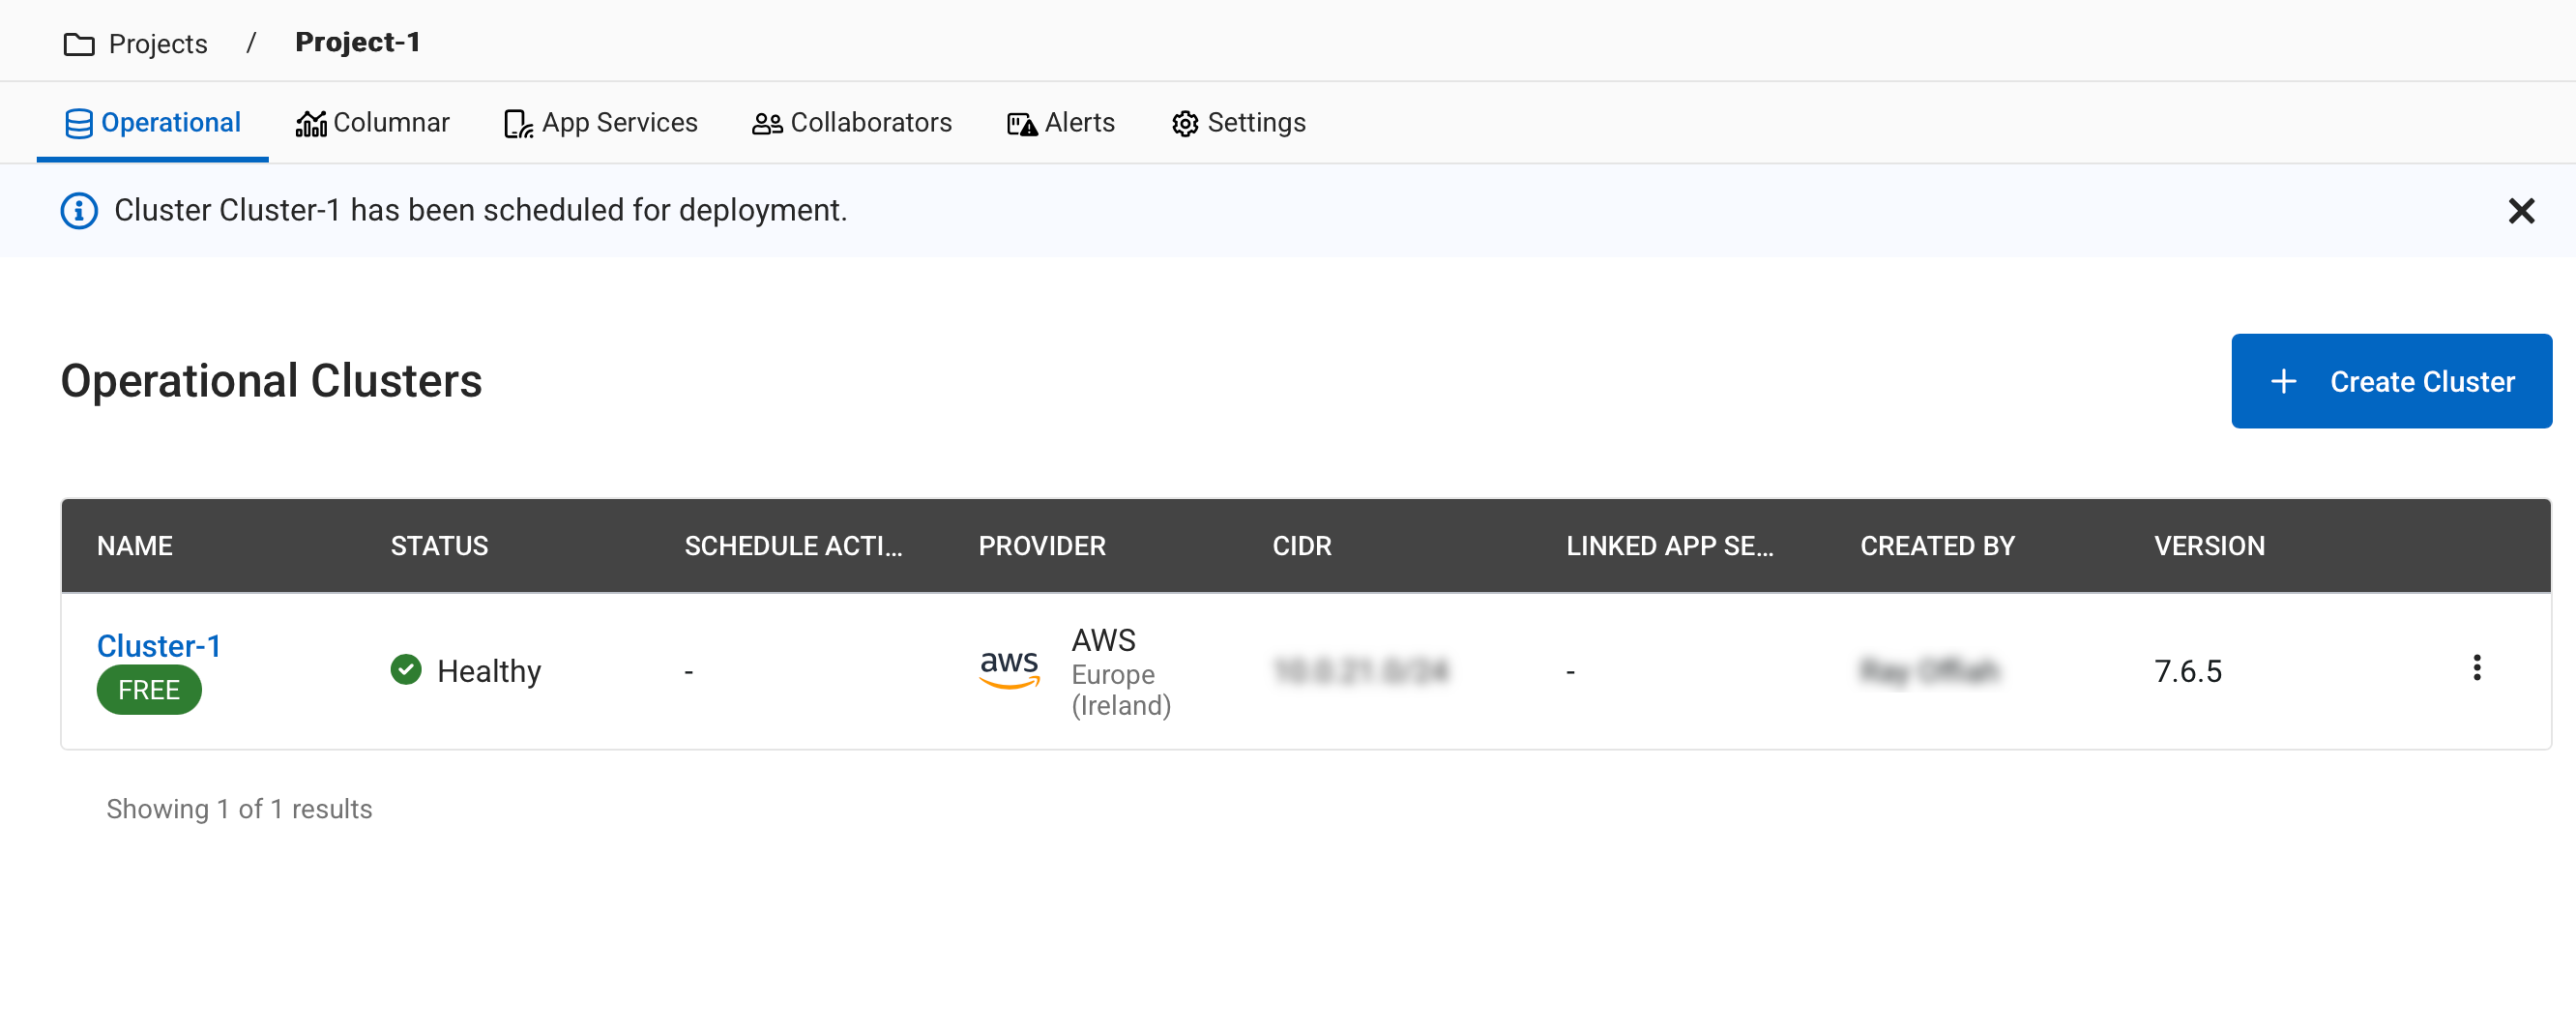
Task: Open the Cluster-1 row actions menu
Action: [2476, 668]
